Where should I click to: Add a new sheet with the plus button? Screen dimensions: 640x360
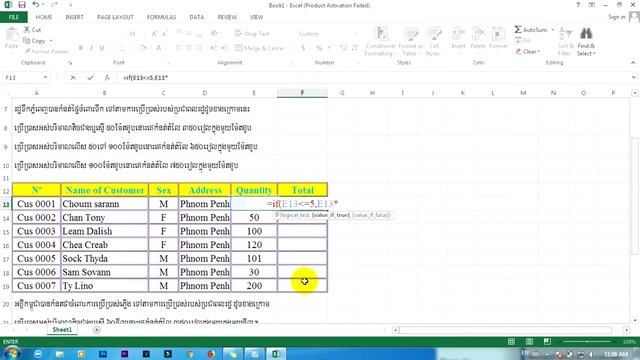pos(97,330)
